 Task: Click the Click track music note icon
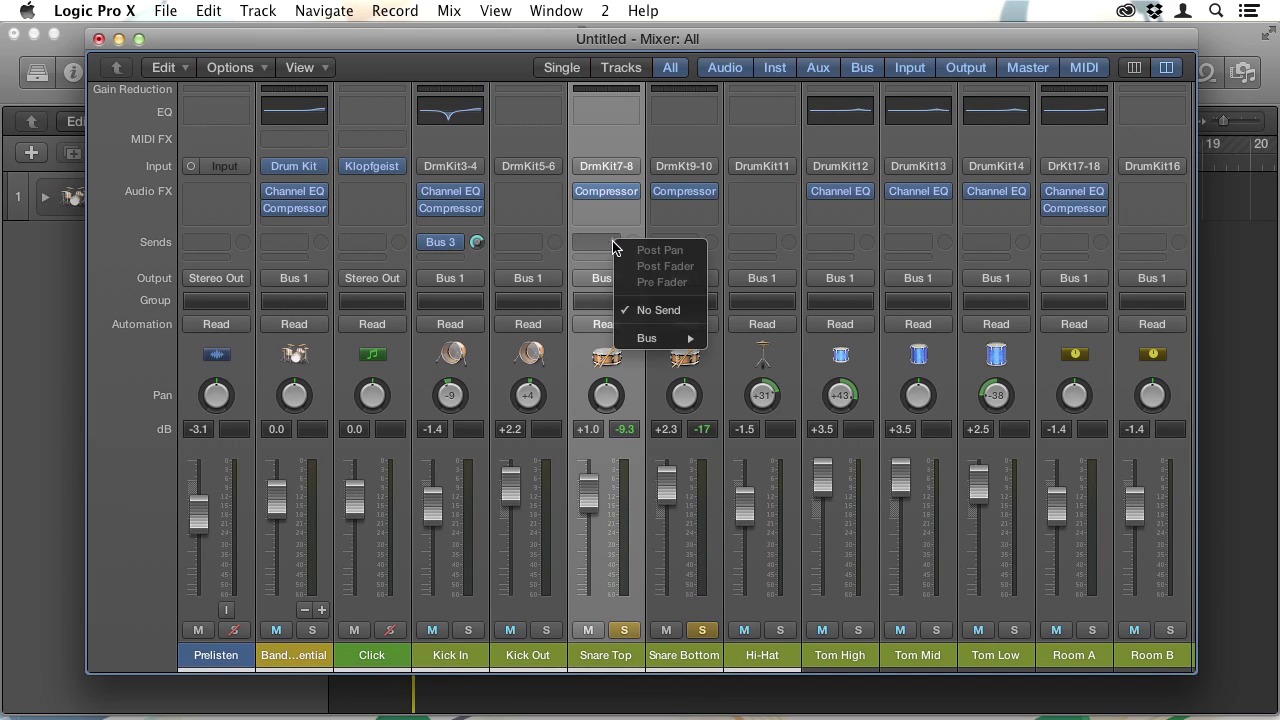(x=372, y=354)
